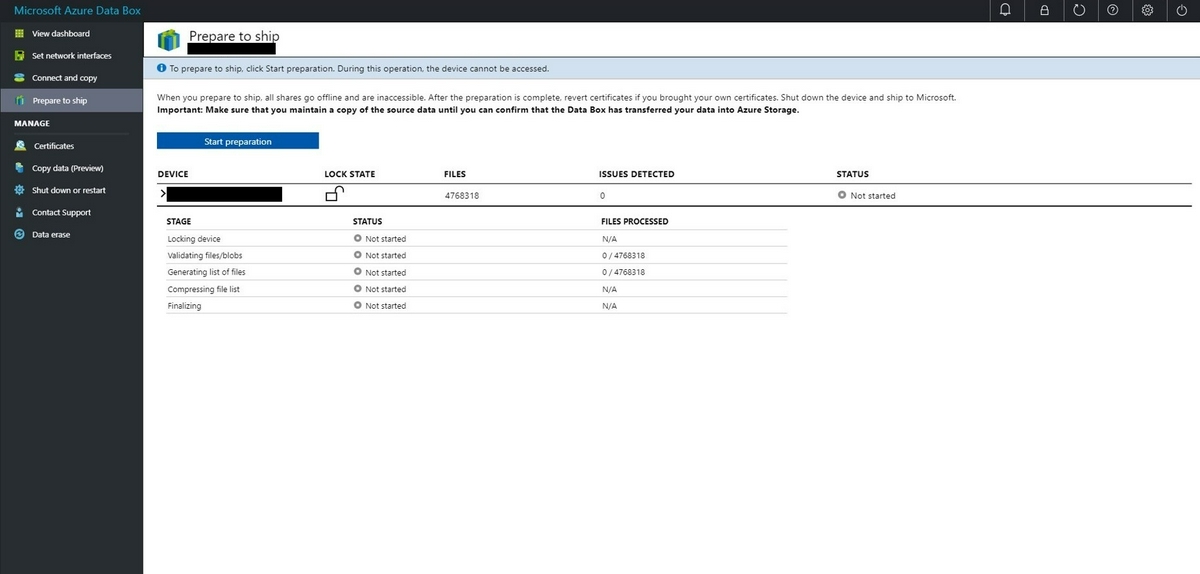Screen dimensions: 1200x574
Task: Click the Contact Support icon
Action: click(x=20, y=212)
